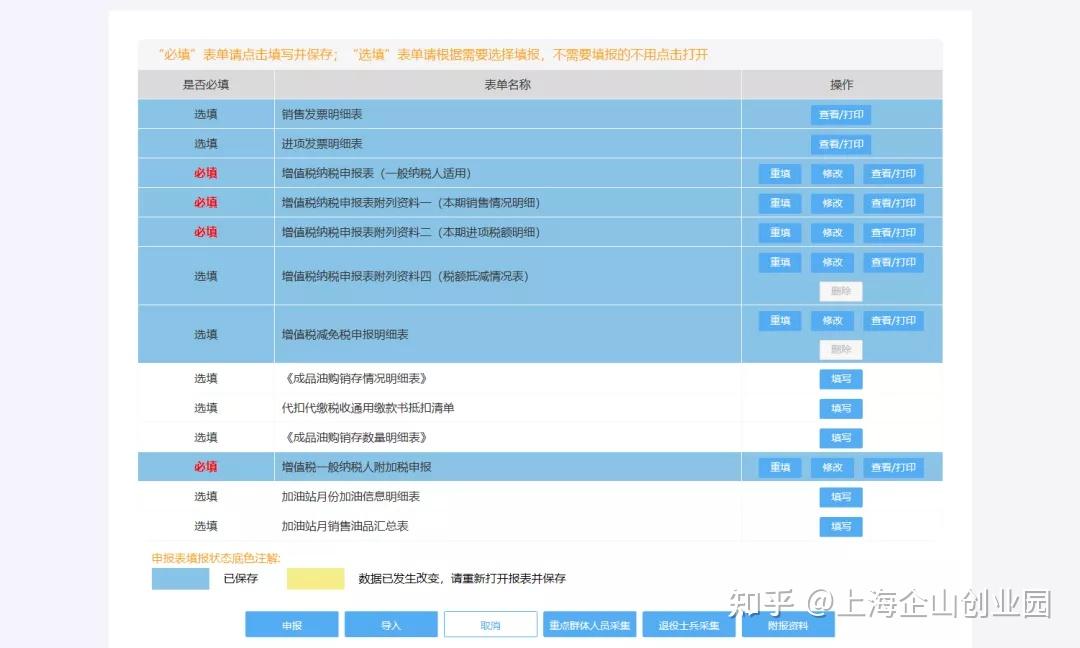Click 填写 for 加油站月销售油品汇总表

[840, 526]
